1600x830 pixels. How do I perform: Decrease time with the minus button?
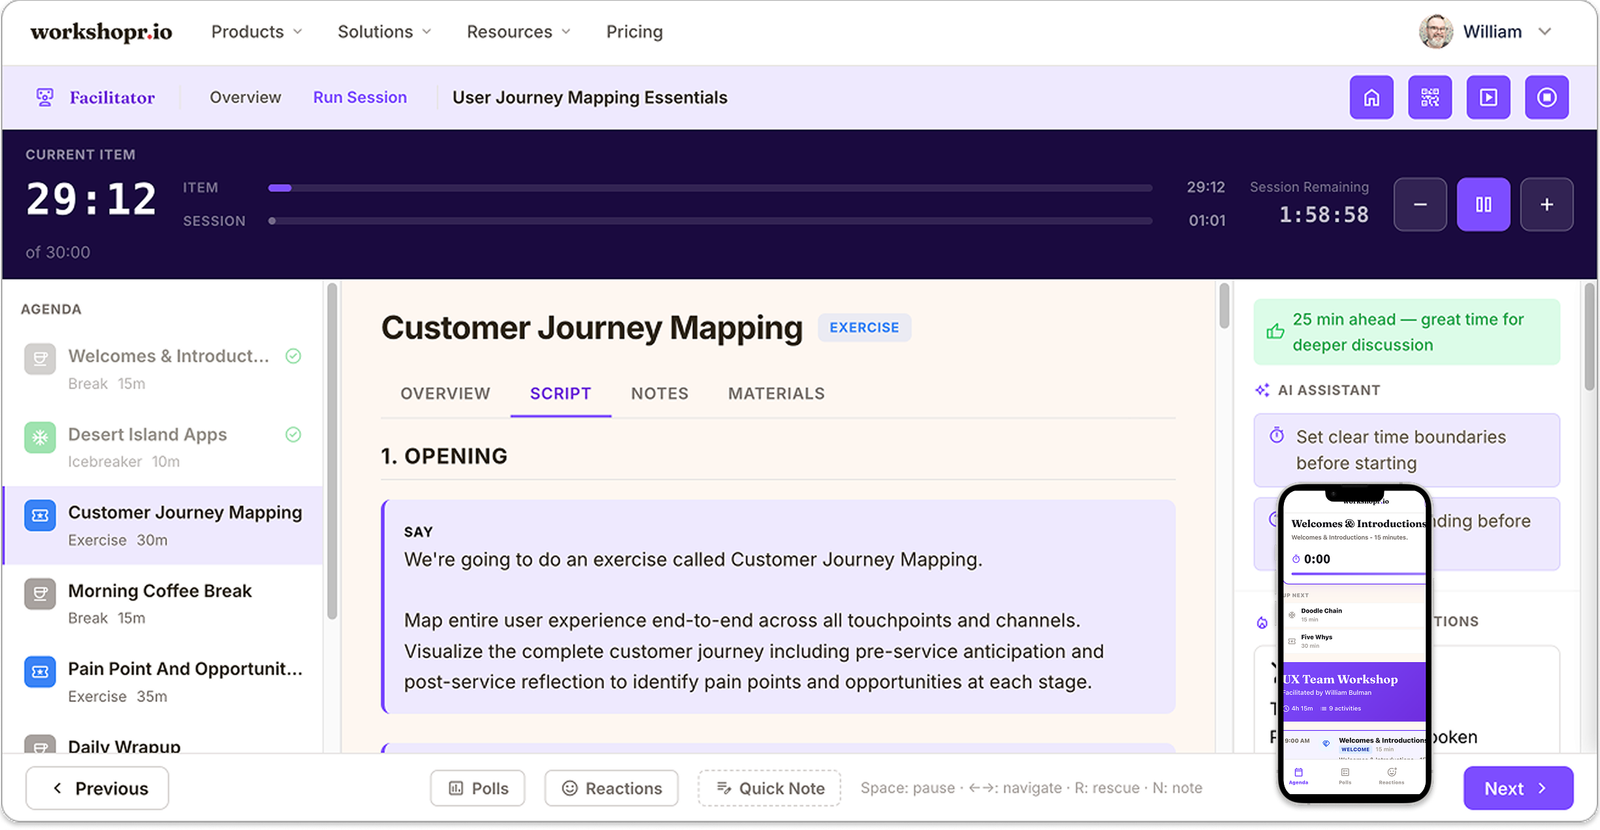(1420, 204)
